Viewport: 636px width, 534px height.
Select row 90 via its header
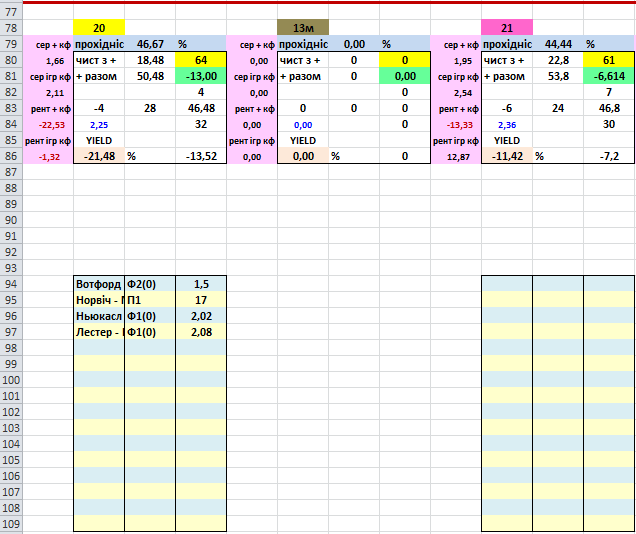click(x=11, y=220)
